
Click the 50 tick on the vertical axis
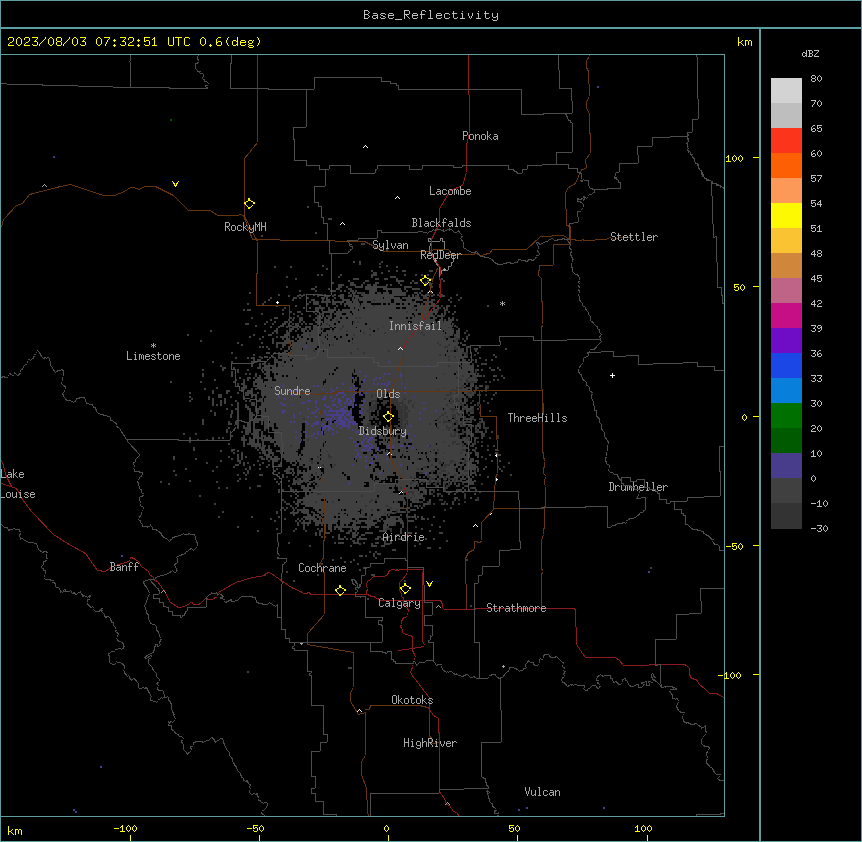[739, 287]
